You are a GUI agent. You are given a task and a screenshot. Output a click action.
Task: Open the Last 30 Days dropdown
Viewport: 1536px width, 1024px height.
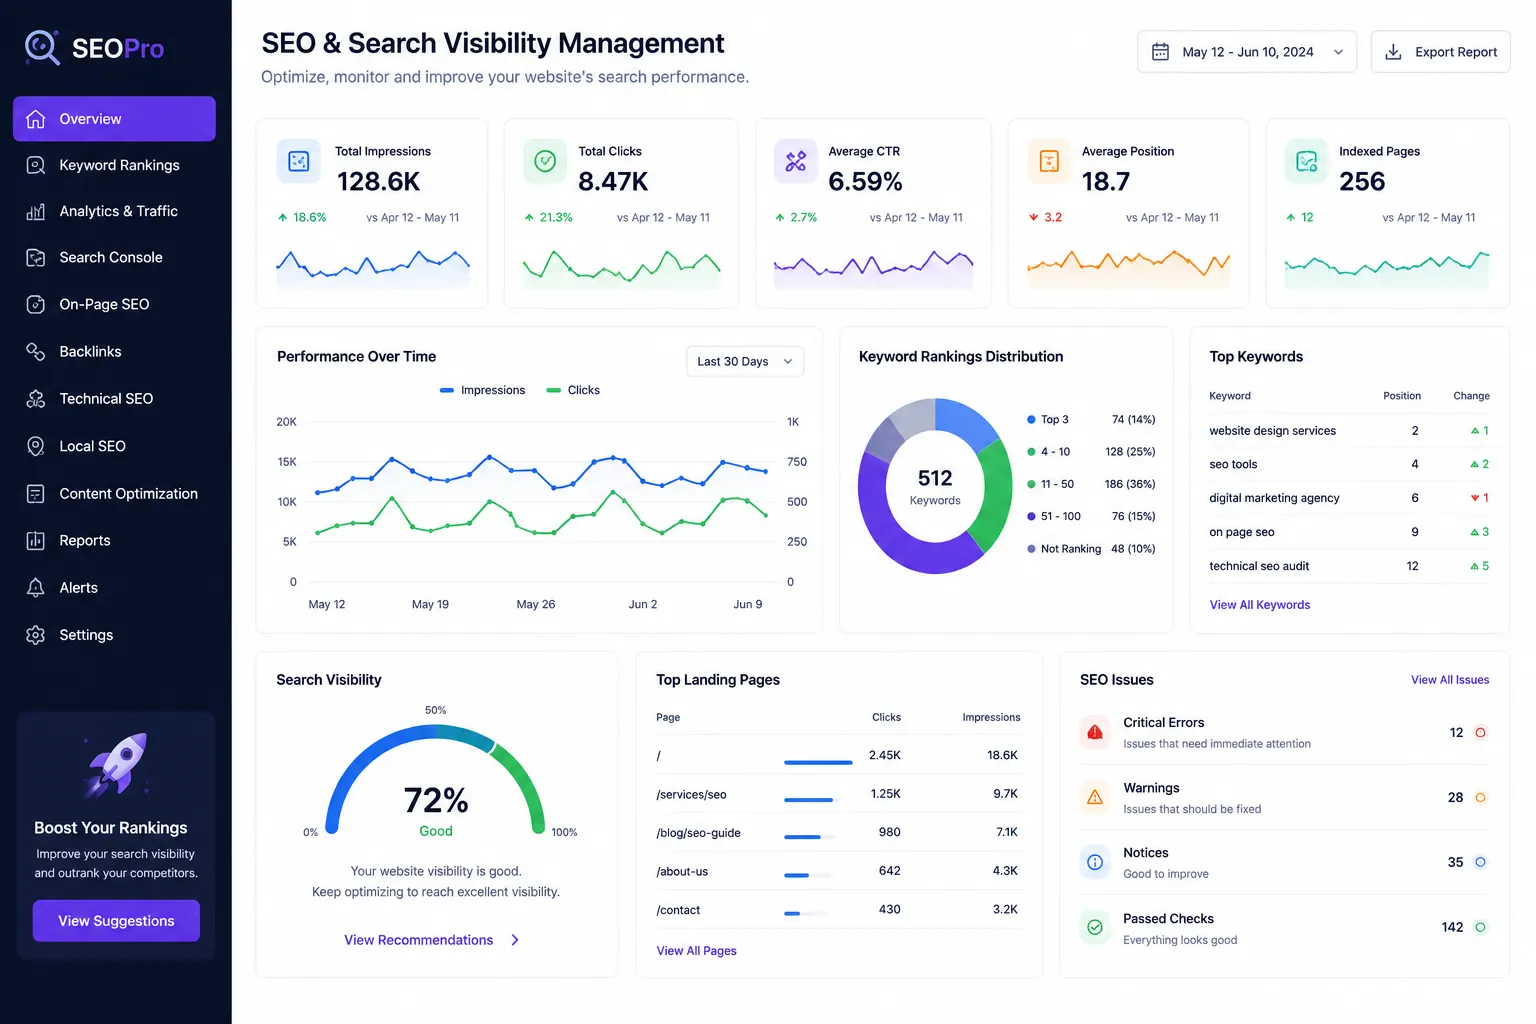745,361
